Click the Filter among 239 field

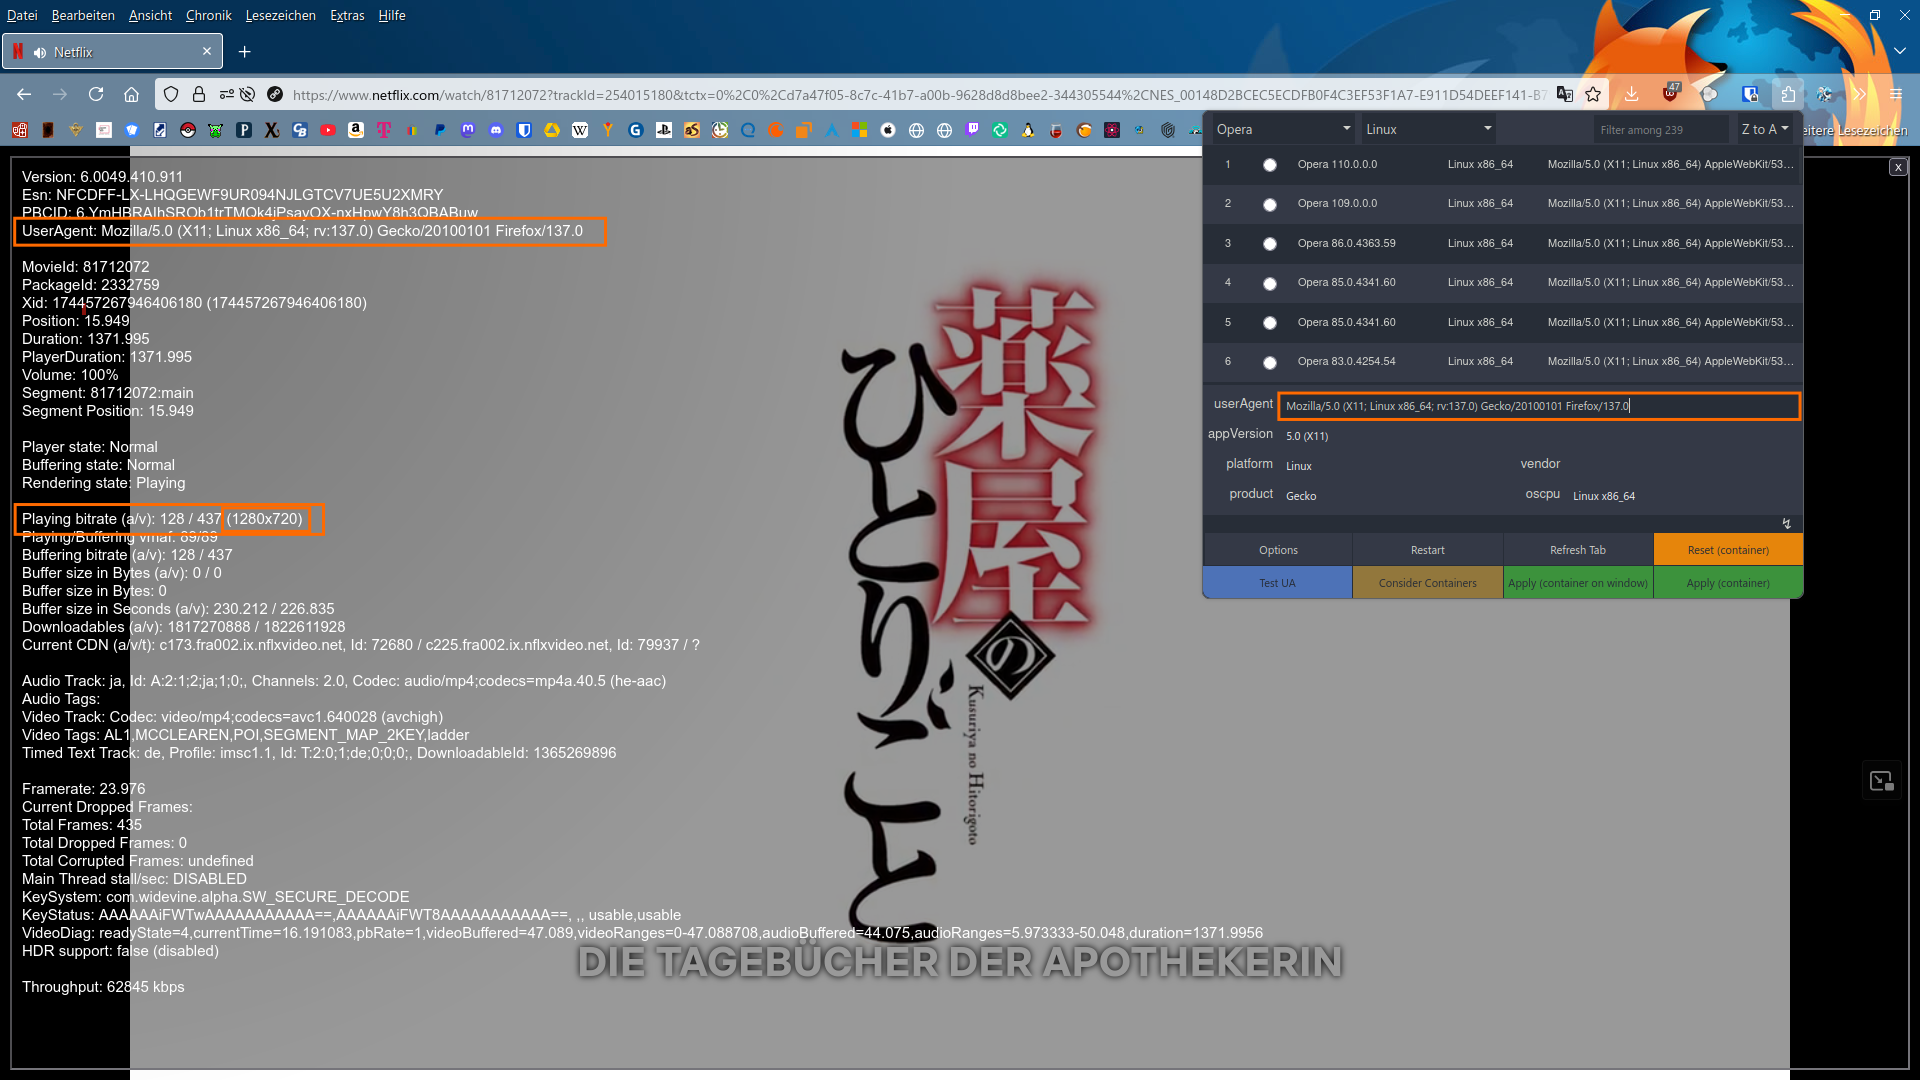pos(1660,130)
